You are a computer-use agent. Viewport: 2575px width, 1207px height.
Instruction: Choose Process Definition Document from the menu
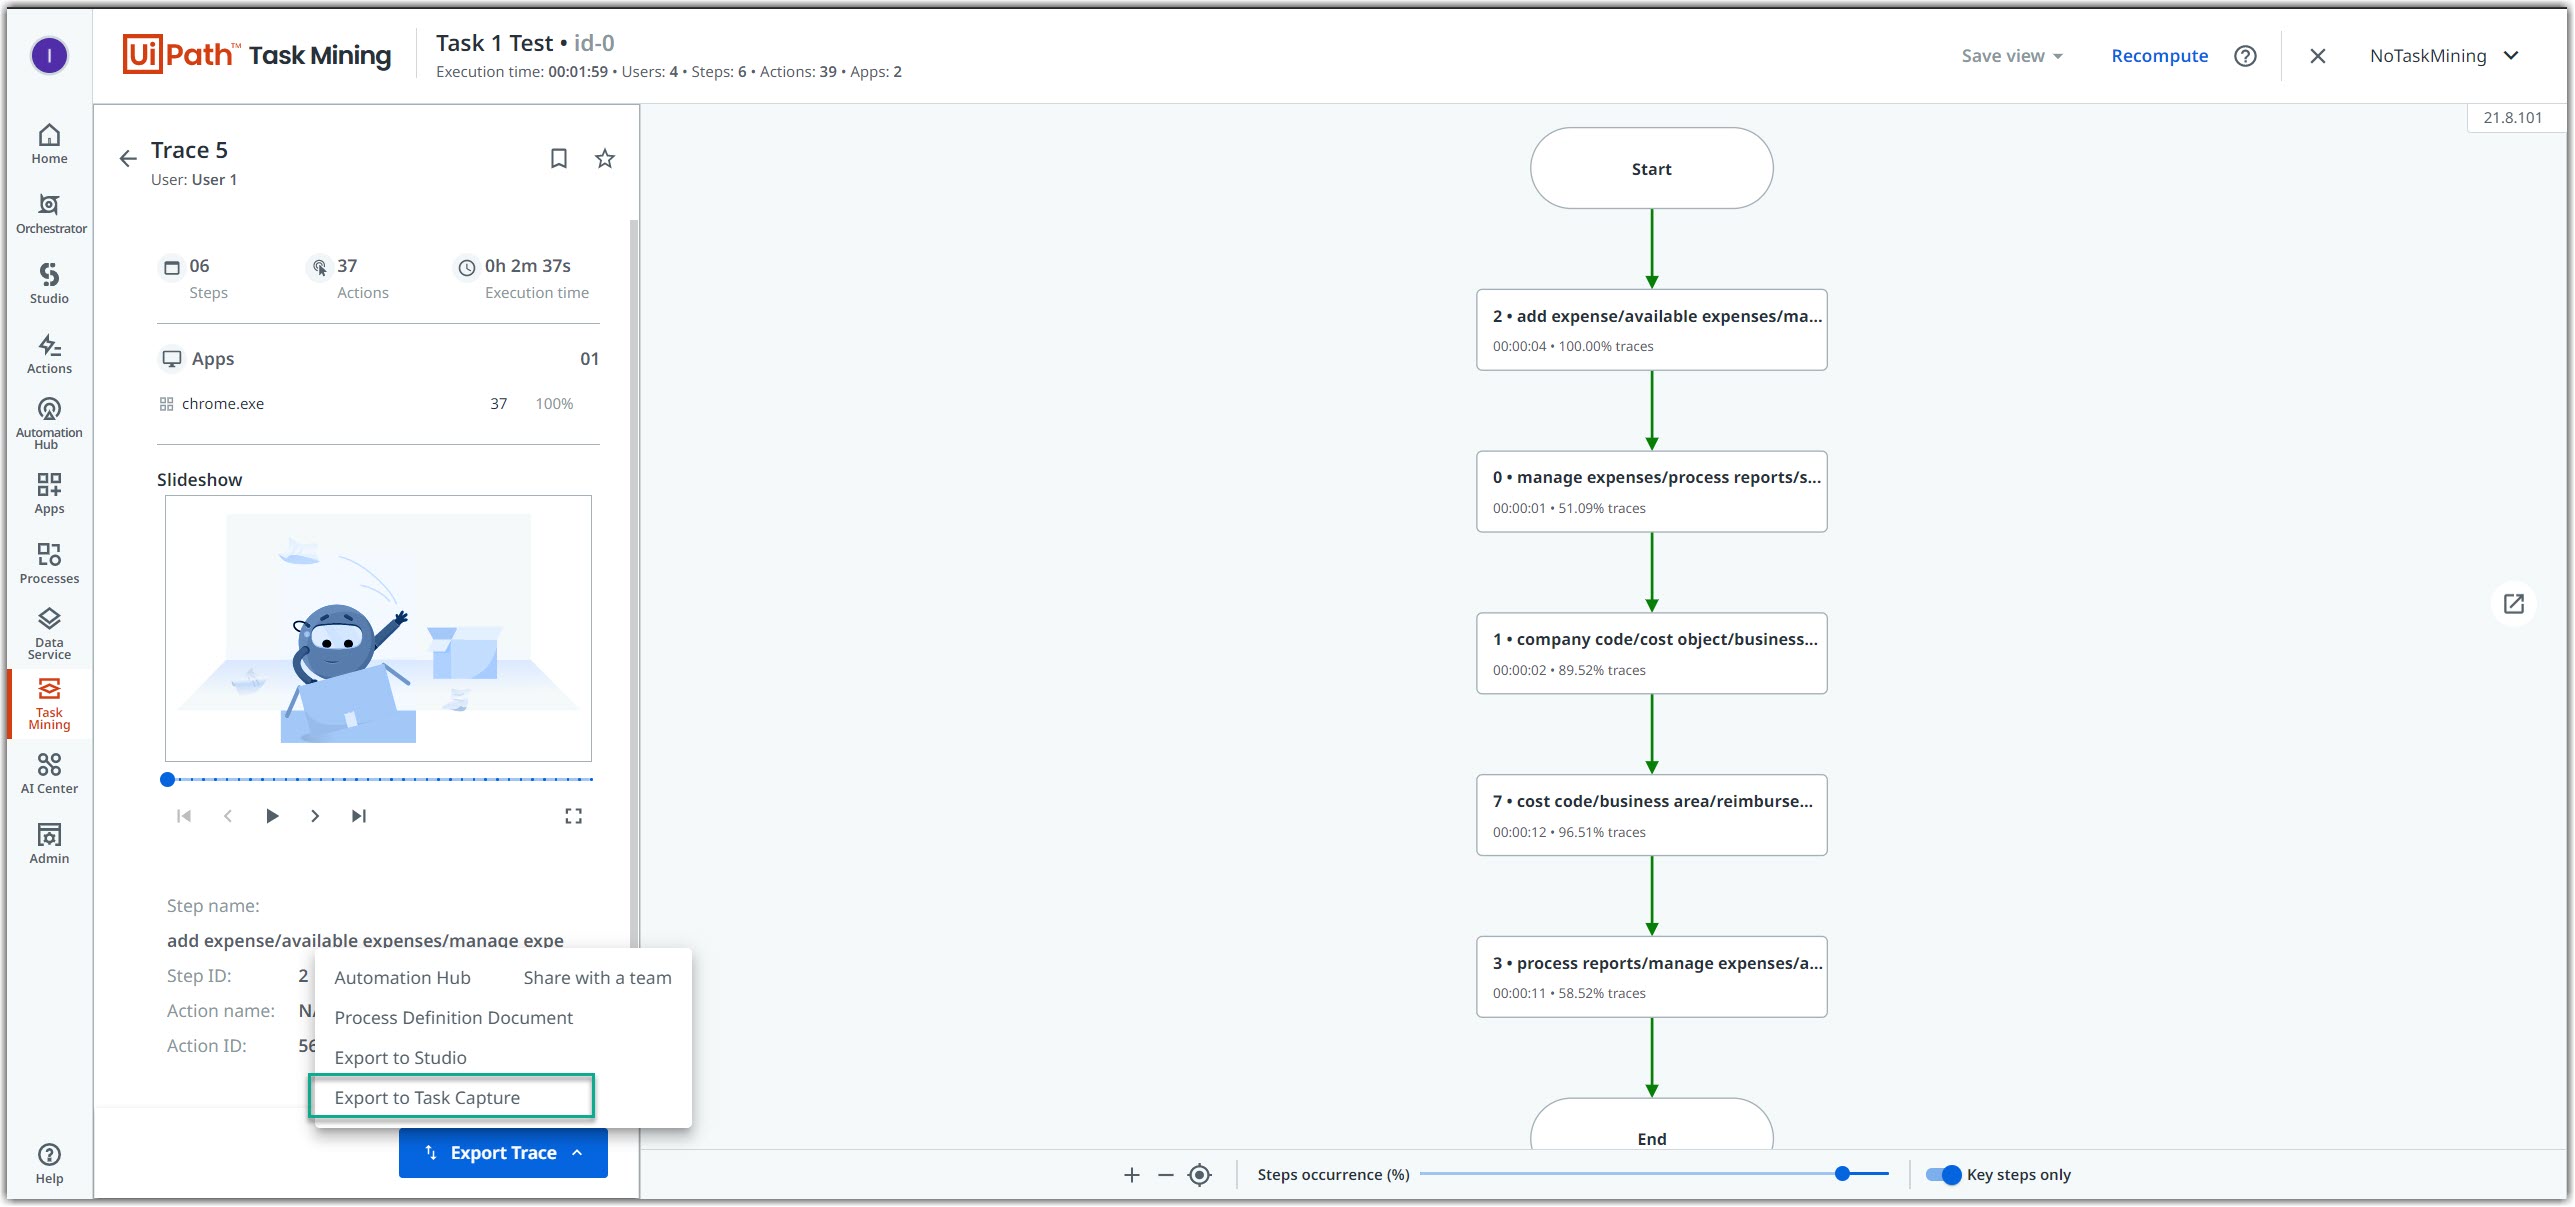tap(452, 1017)
